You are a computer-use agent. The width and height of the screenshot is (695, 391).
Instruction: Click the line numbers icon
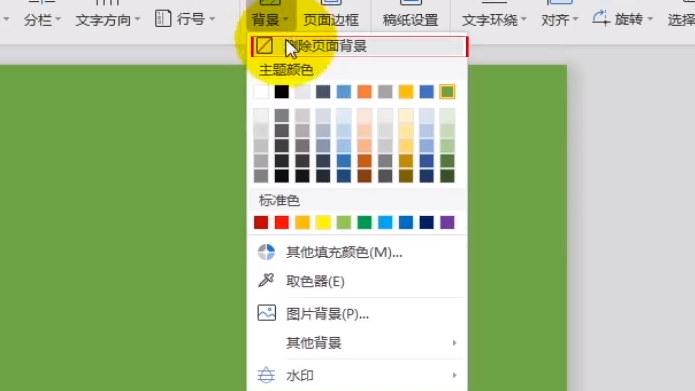(x=163, y=19)
